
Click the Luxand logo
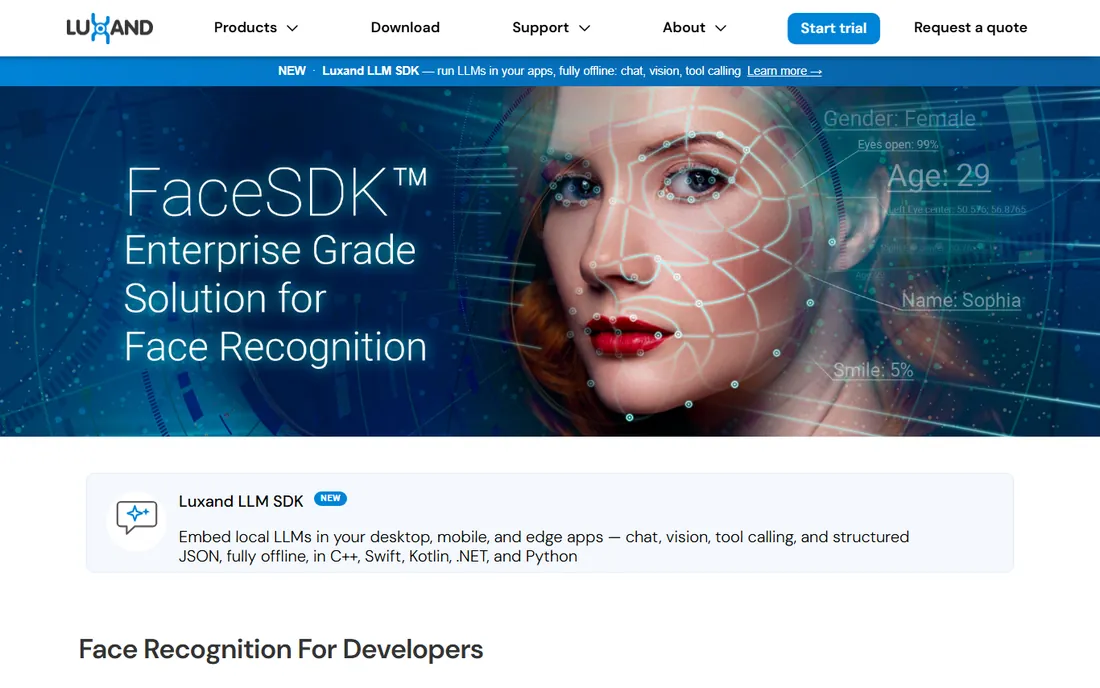click(x=109, y=28)
